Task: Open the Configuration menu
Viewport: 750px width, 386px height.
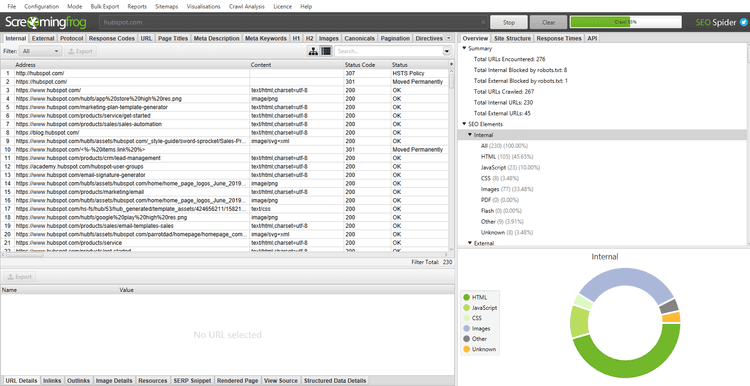Action: 41,7
